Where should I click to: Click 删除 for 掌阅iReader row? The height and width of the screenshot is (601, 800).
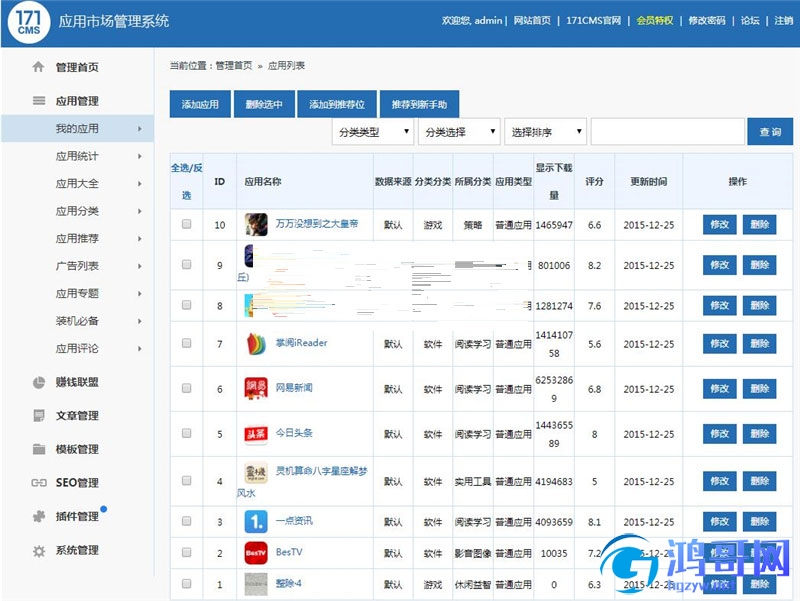point(759,343)
